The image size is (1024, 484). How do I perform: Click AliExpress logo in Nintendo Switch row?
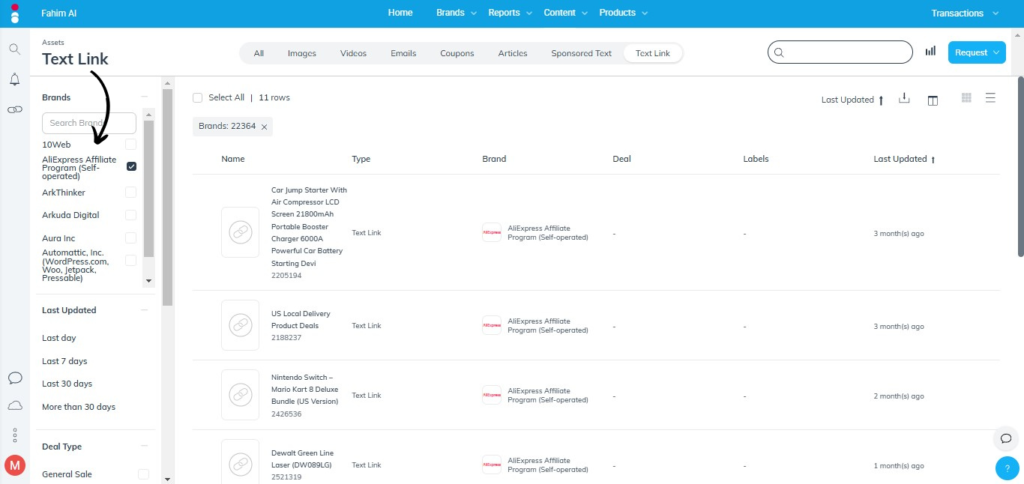click(x=491, y=395)
